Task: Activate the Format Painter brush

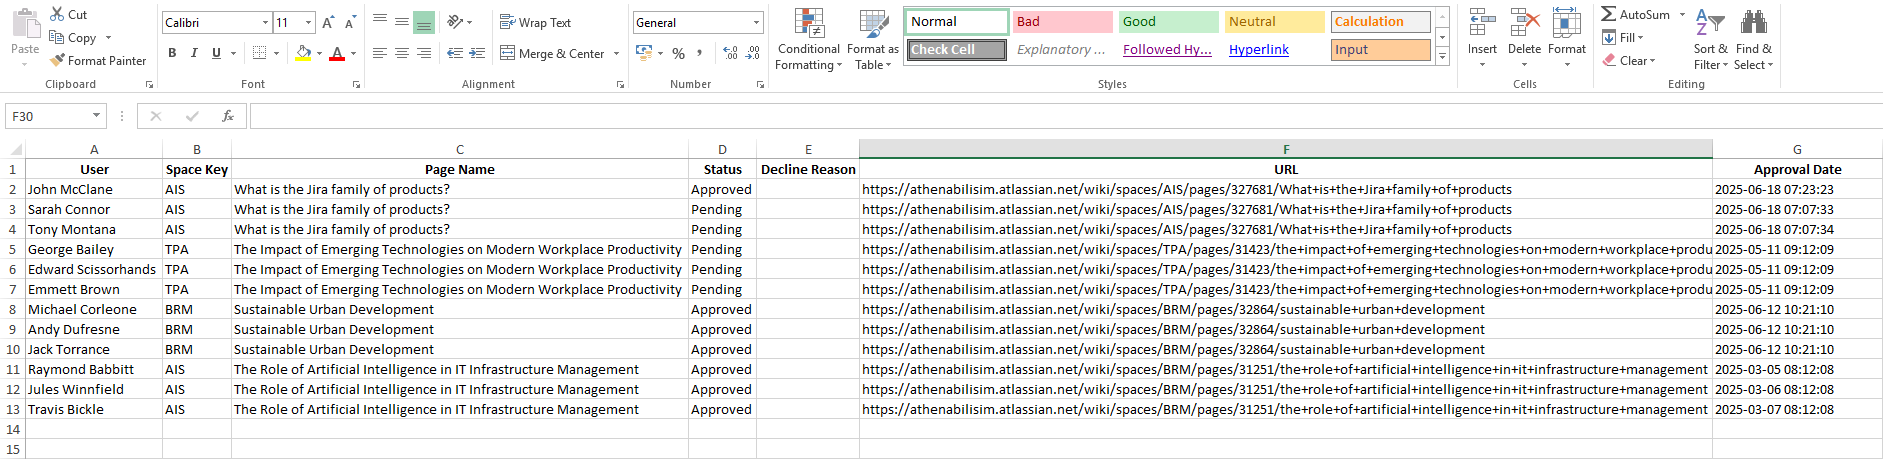Action: tap(57, 60)
